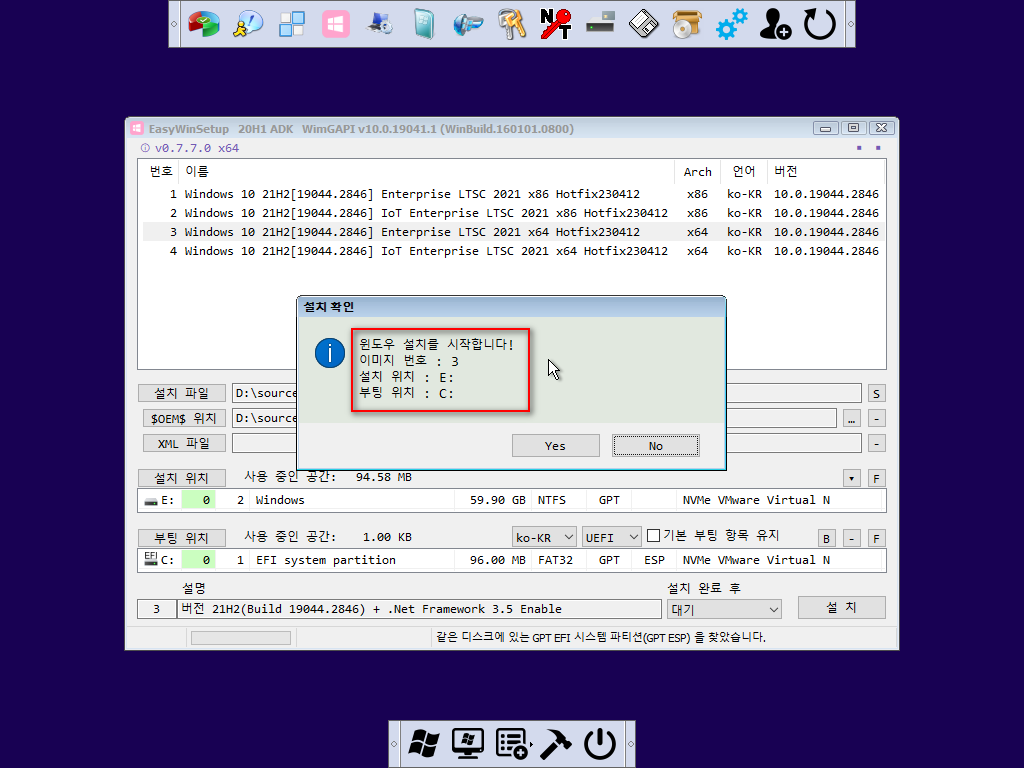The image size is (1024, 768).
Task: Open the ko-KR language dropdown
Action: click(544, 537)
